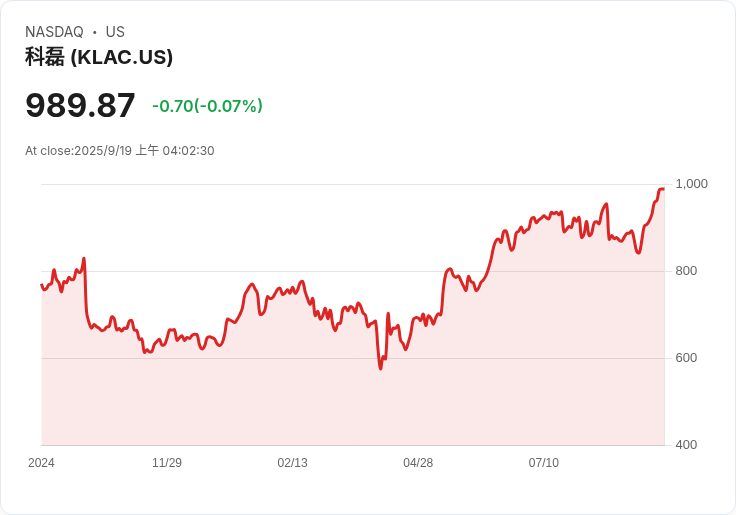Click the 1,000 y-axis label
This screenshot has height=515, width=736.
[691, 184]
